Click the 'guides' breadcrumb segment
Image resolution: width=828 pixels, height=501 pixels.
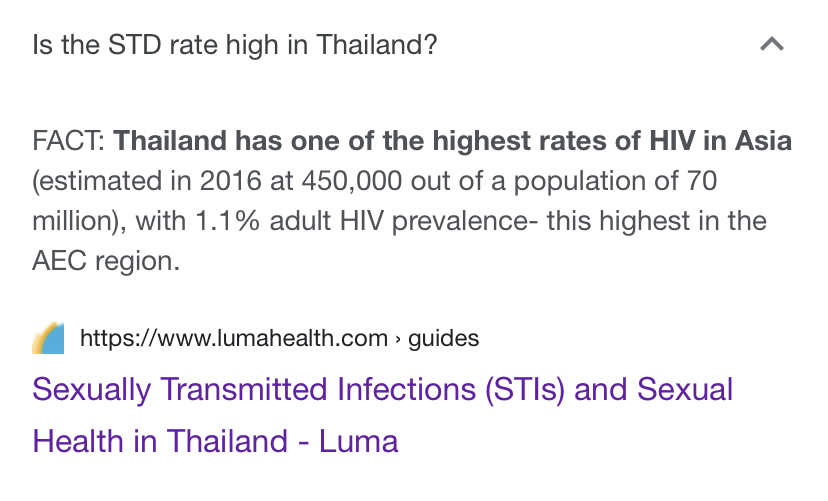click(x=444, y=338)
